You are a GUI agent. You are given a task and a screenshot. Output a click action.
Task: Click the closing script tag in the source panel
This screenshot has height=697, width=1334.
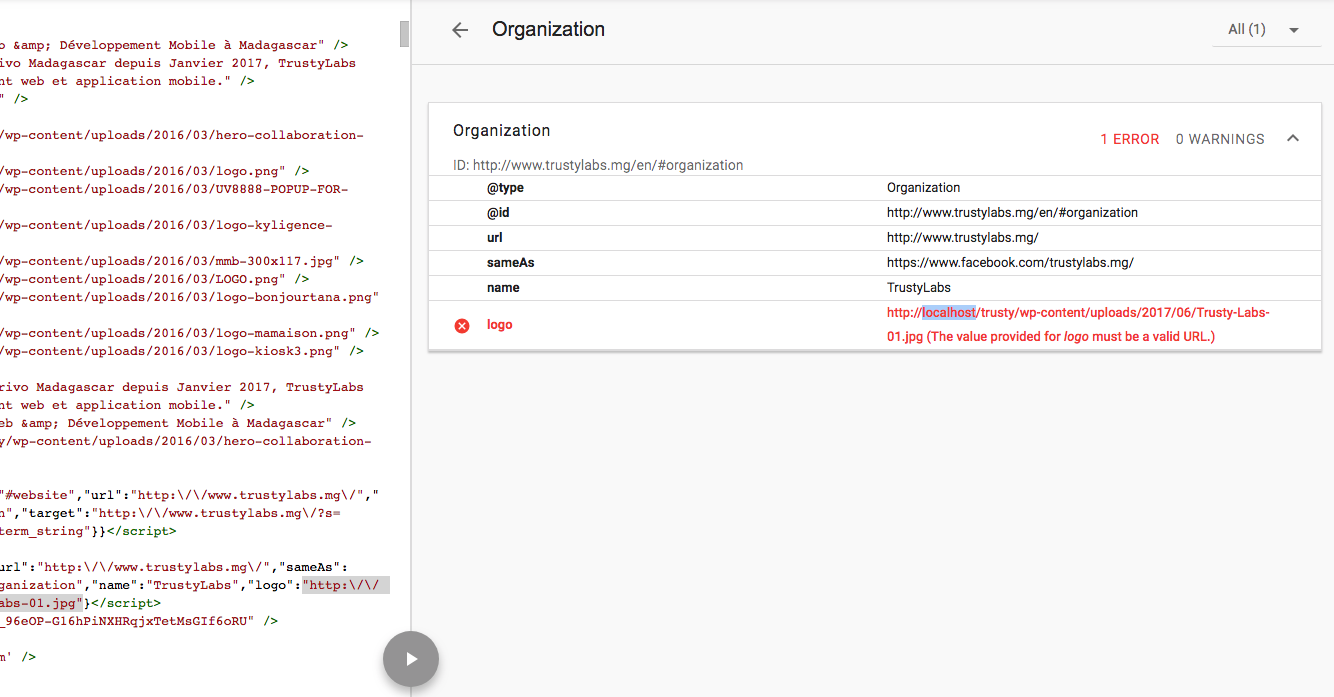pyautogui.click(x=130, y=603)
